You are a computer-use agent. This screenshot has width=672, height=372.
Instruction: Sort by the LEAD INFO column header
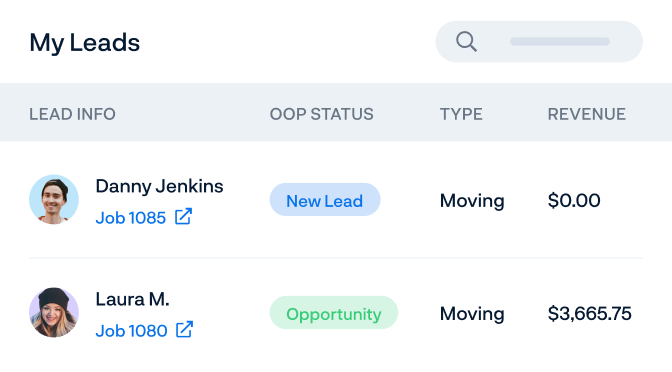tap(72, 114)
